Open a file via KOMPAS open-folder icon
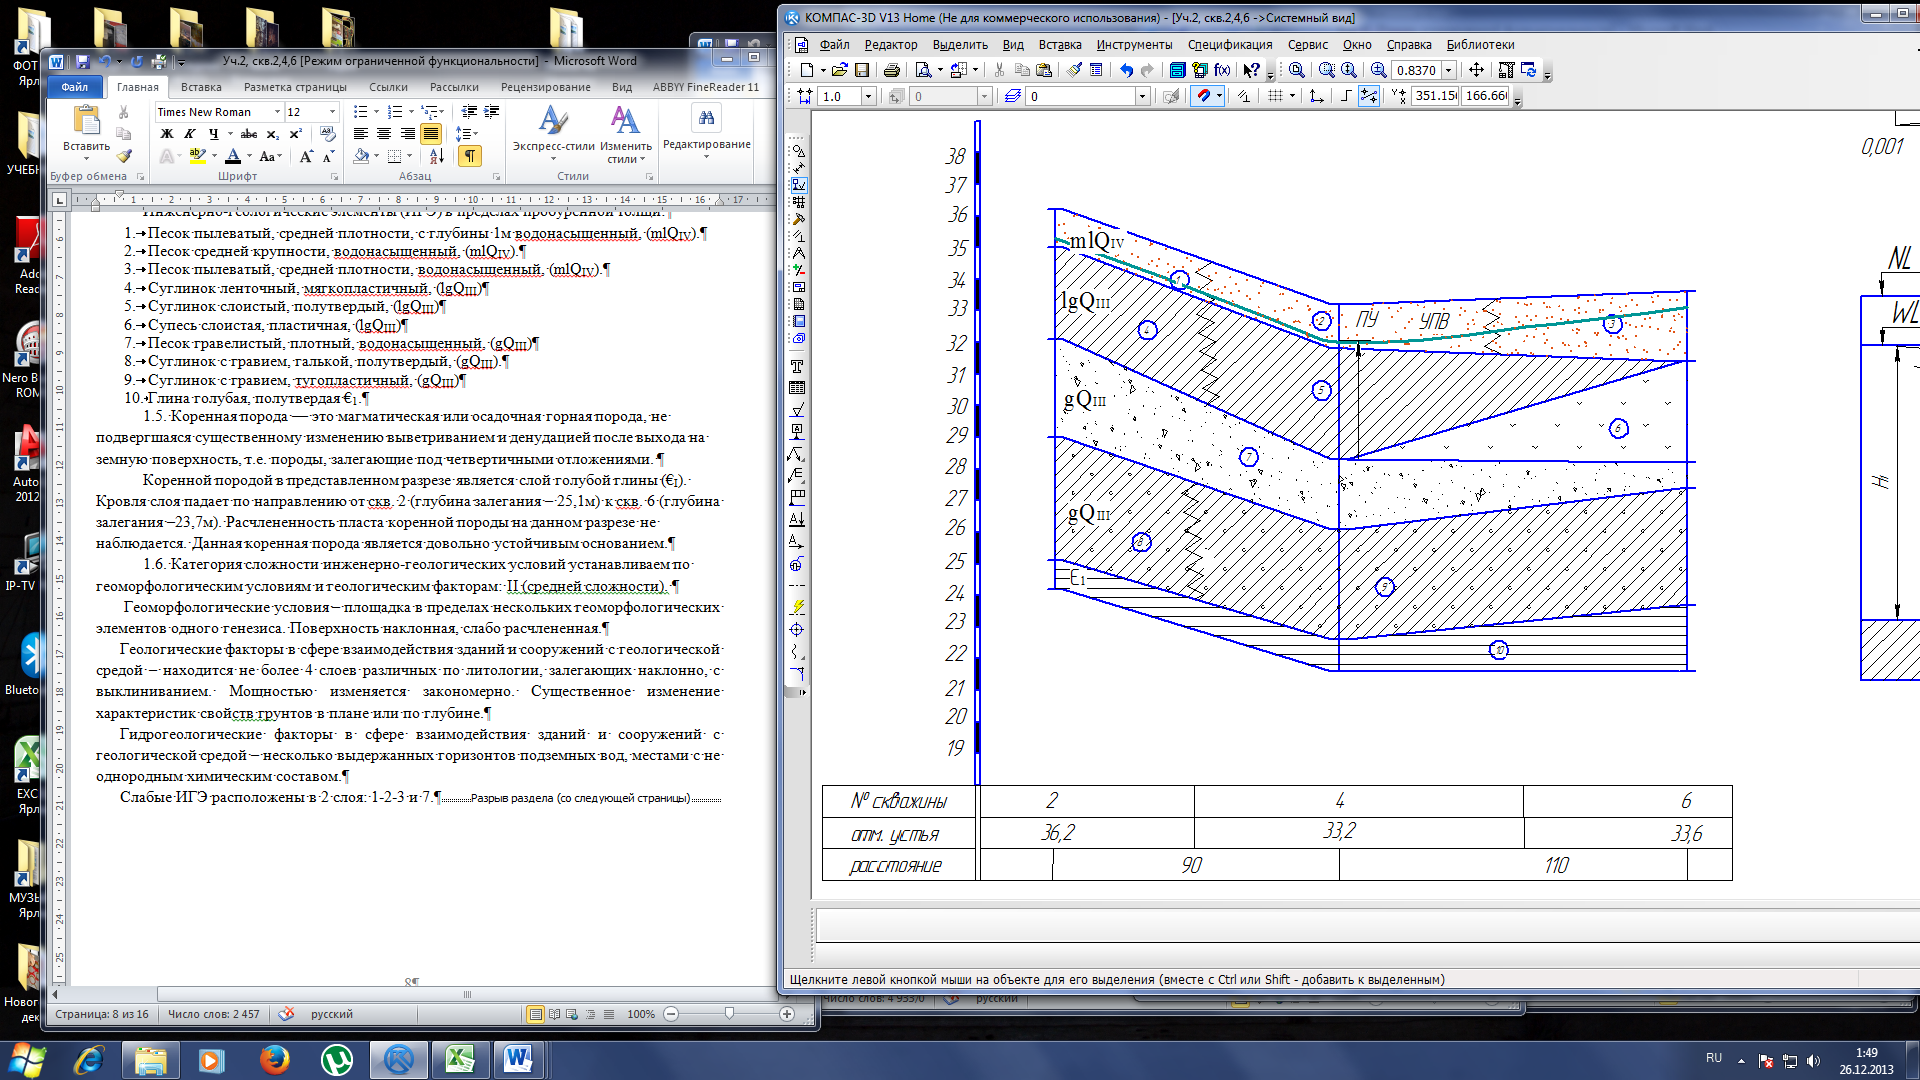The width and height of the screenshot is (1920, 1080). click(840, 70)
